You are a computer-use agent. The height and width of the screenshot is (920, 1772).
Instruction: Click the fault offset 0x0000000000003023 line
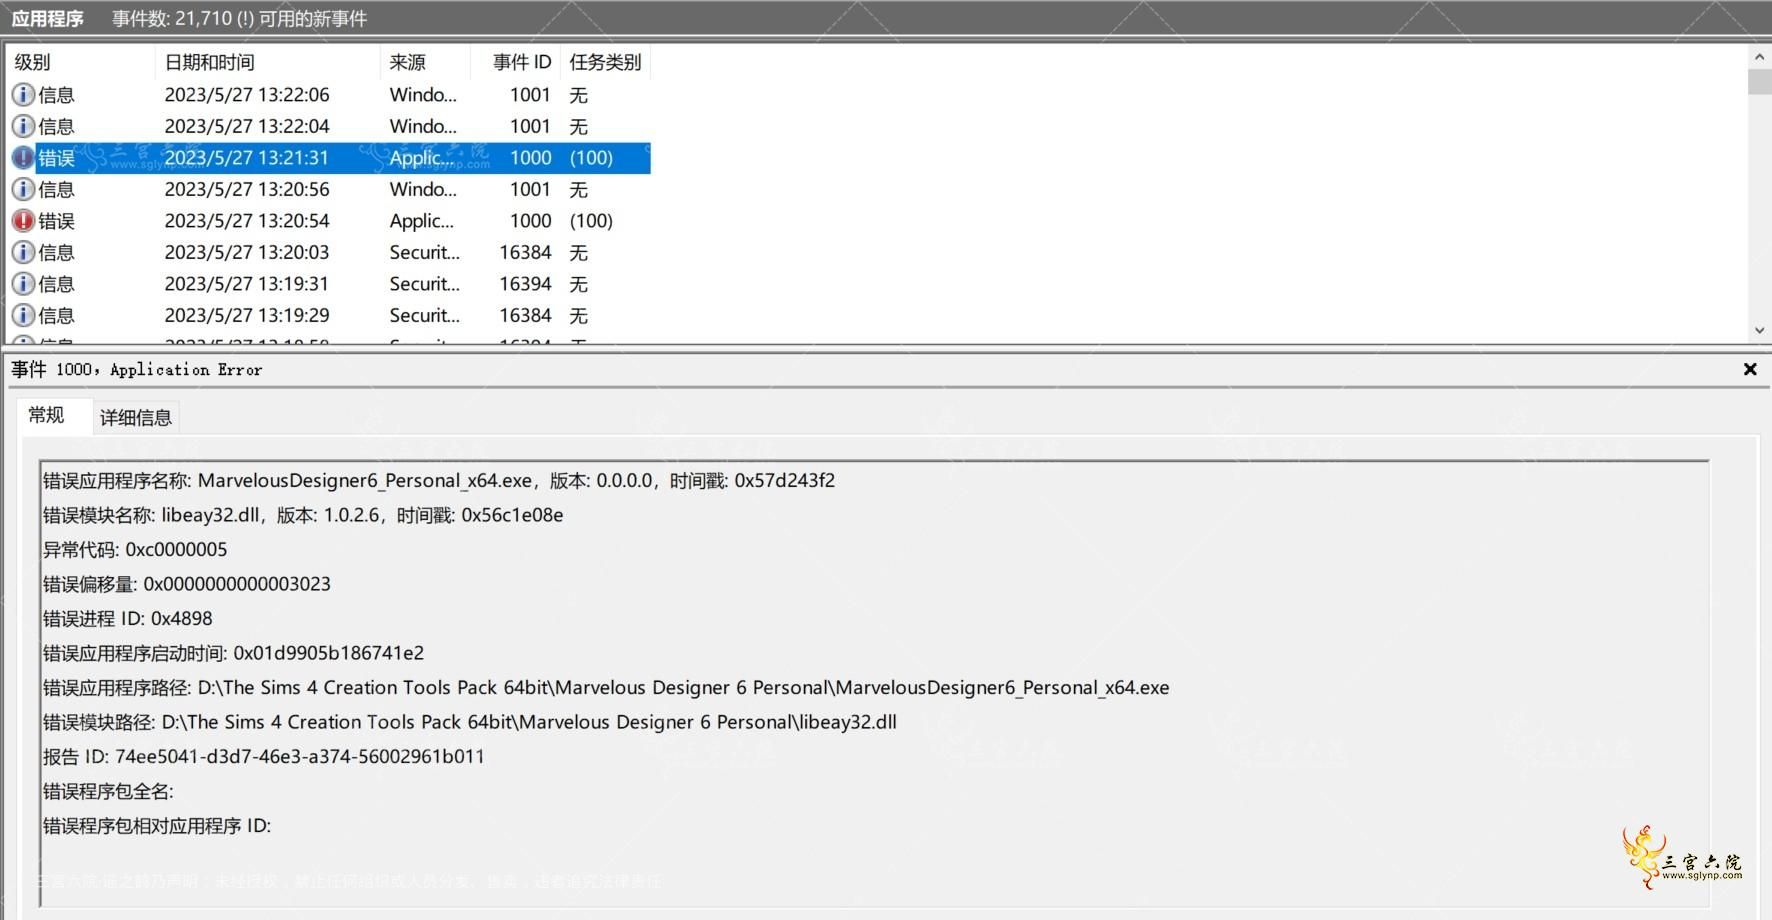(187, 585)
